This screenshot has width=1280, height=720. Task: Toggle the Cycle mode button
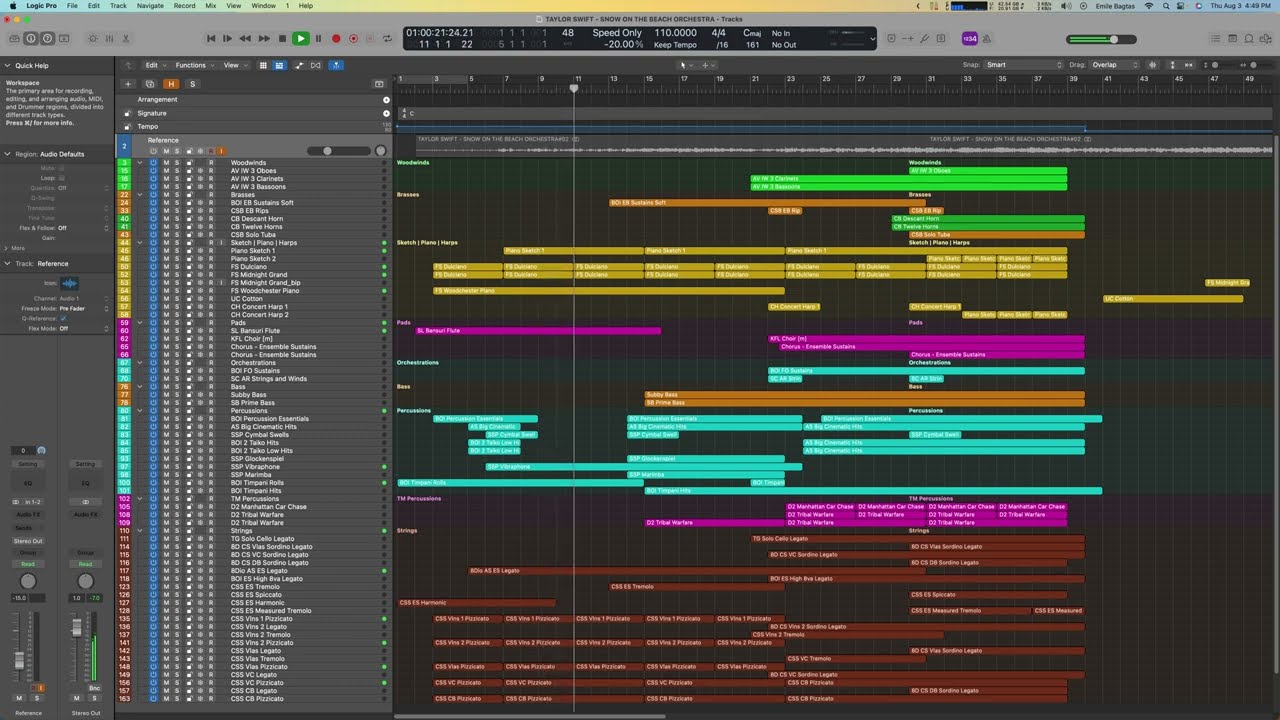387,39
